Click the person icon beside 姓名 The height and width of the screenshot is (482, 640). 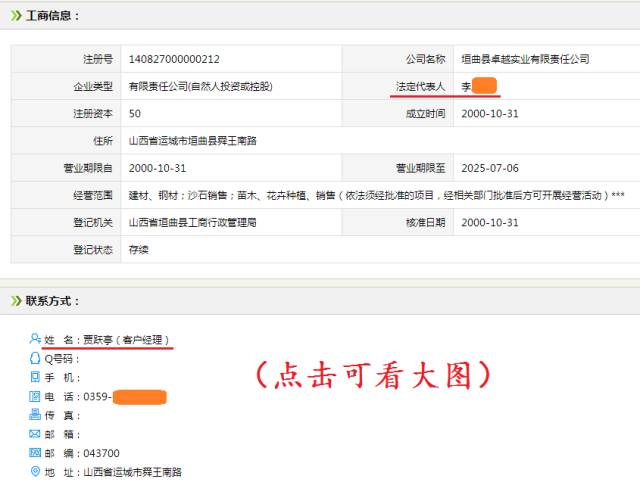[36, 340]
